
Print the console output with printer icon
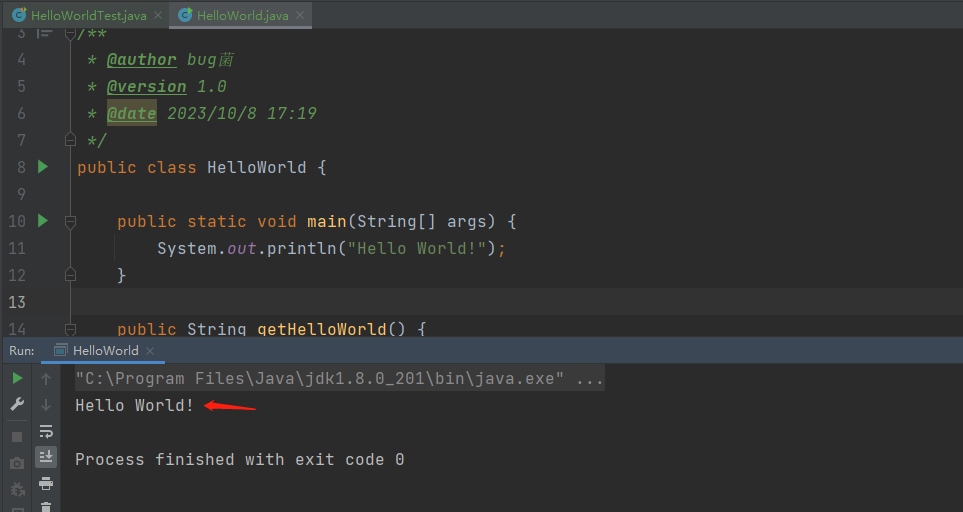click(x=46, y=483)
